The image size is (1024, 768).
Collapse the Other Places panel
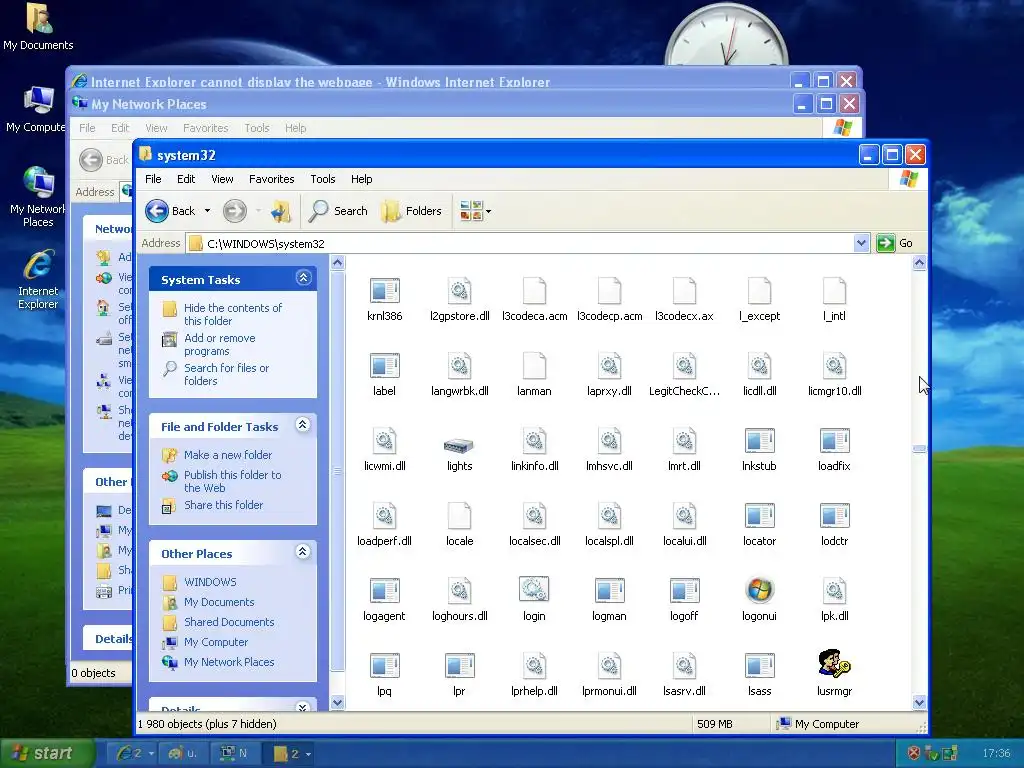[x=302, y=552]
